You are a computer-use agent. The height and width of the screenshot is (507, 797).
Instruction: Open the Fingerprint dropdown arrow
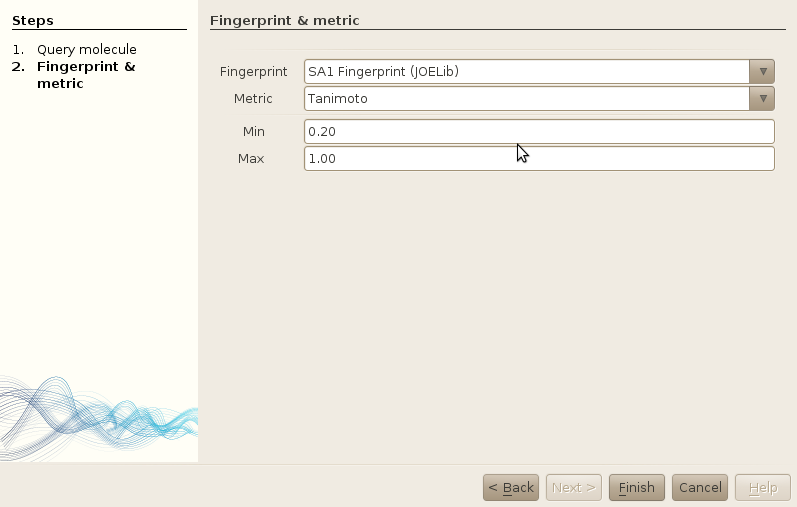pyautogui.click(x=762, y=72)
